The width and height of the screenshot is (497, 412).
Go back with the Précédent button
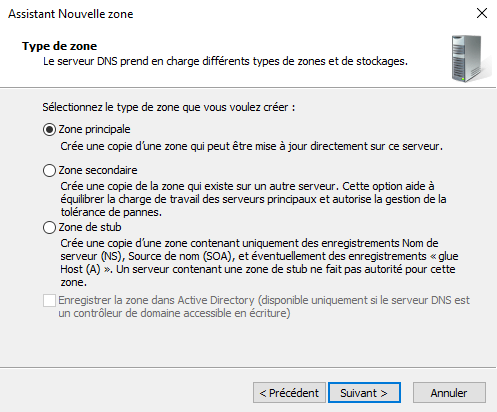(x=289, y=393)
